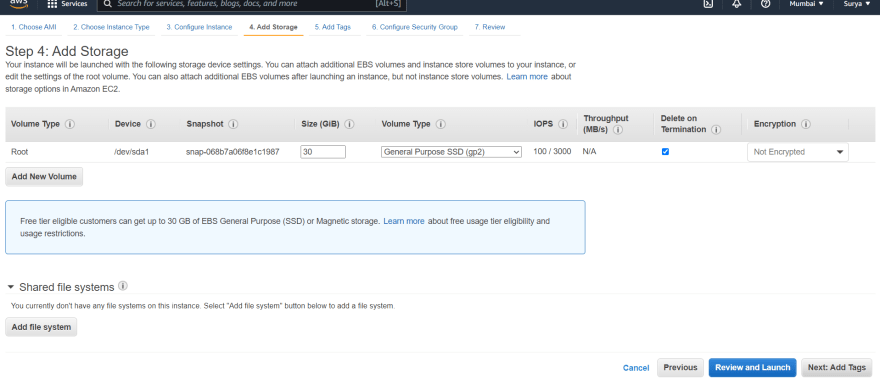This screenshot has height=379, width=880.
Task: Click the Size (GiB) input field showing 30
Action: (323, 152)
